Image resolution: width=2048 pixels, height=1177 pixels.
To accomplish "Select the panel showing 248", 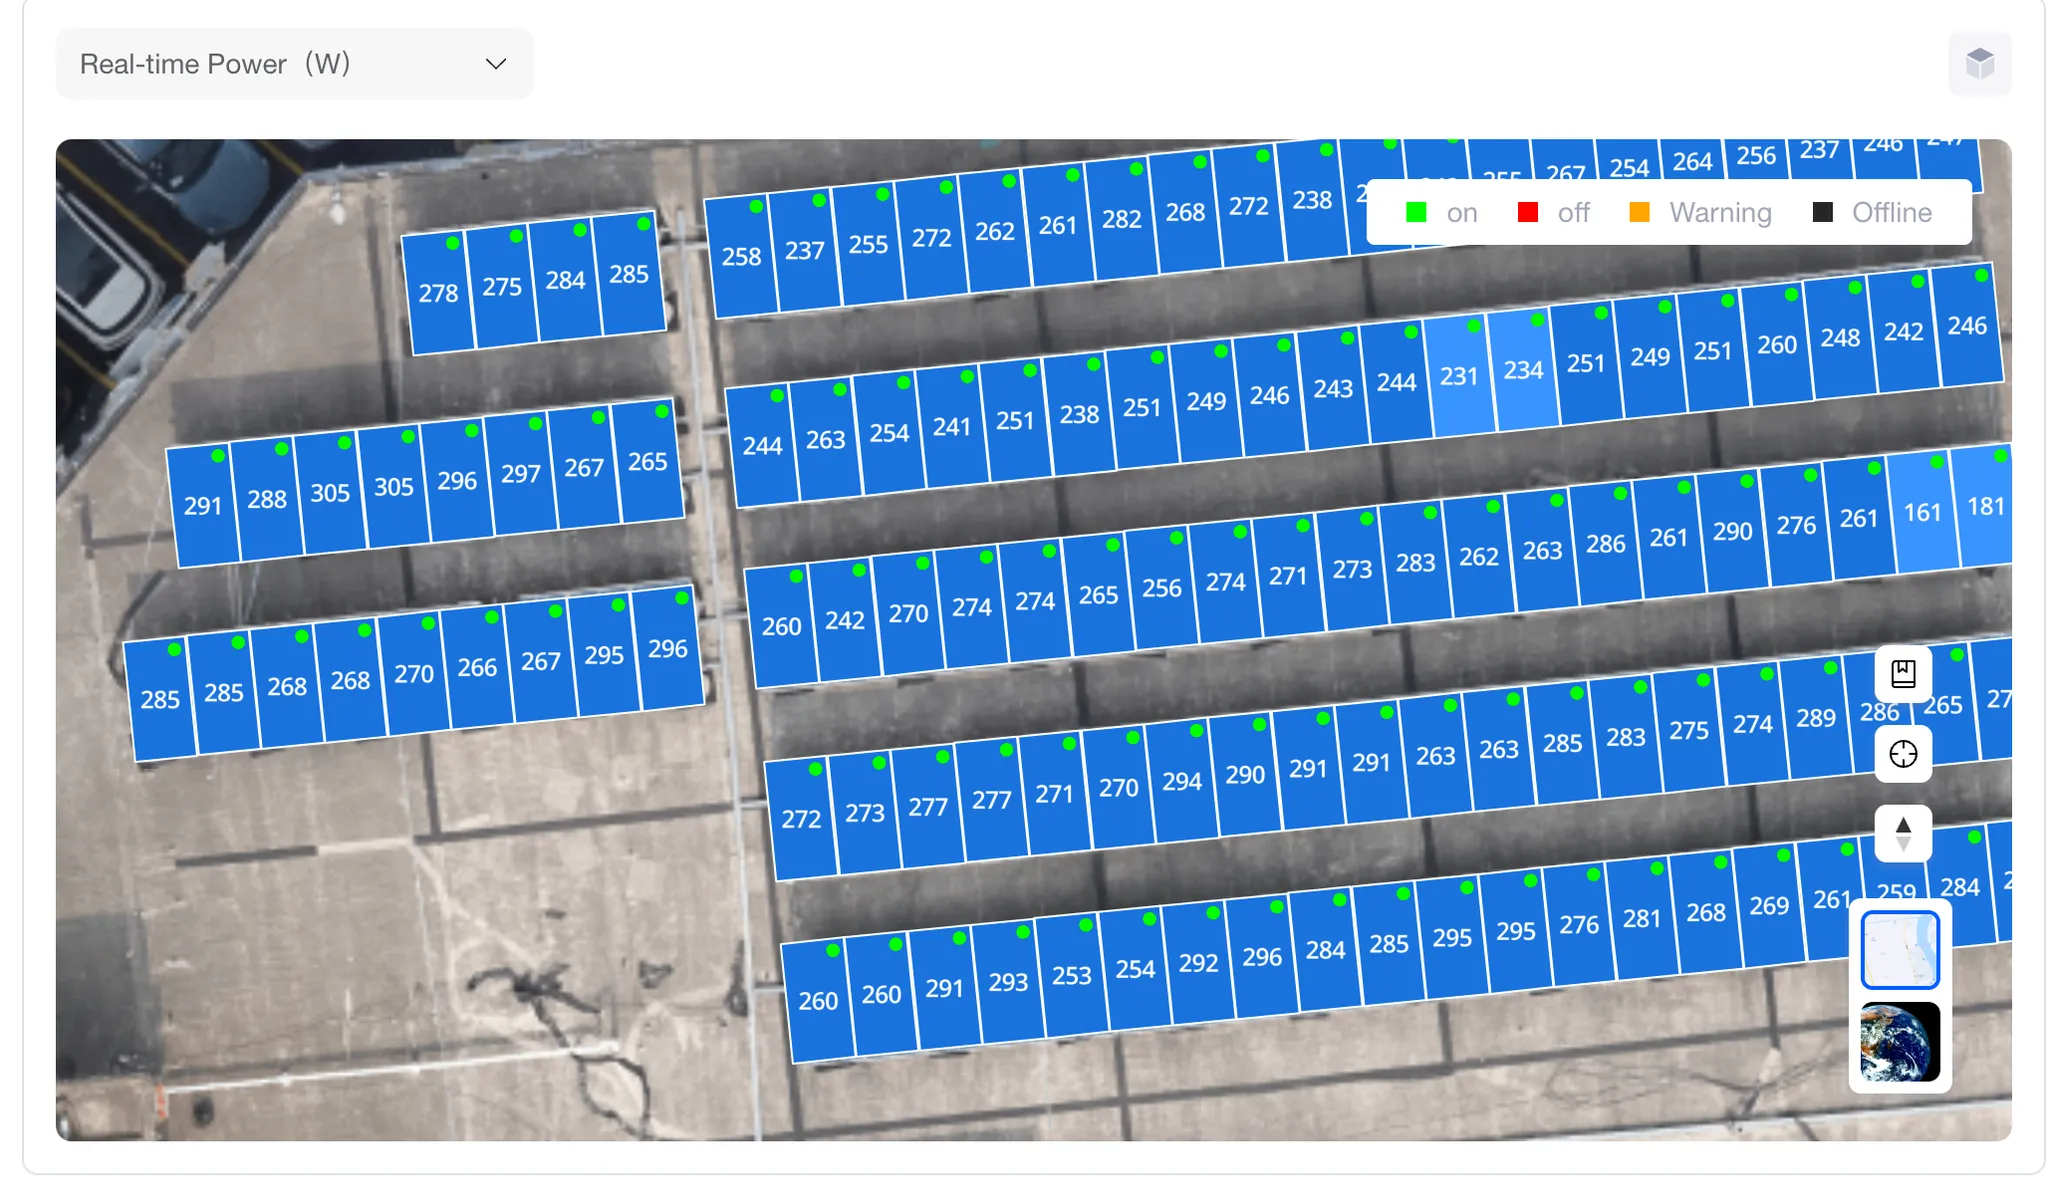I will coord(1839,338).
